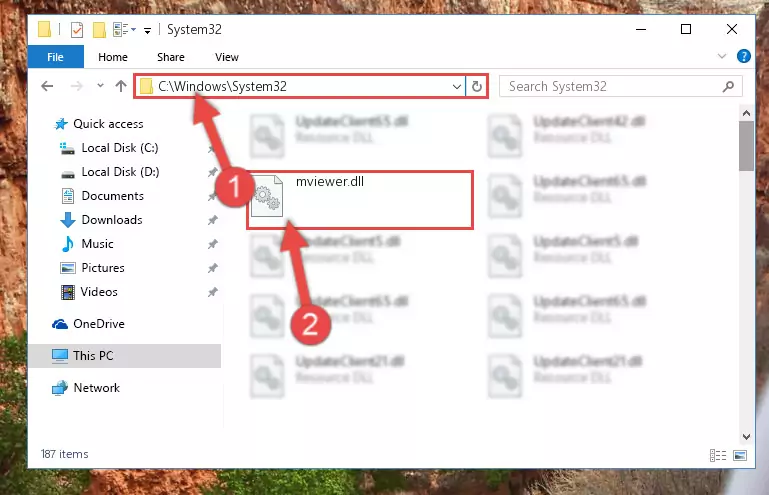Click the Properties checkmark icon in title bar
769x495 pixels.
(x=77, y=30)
